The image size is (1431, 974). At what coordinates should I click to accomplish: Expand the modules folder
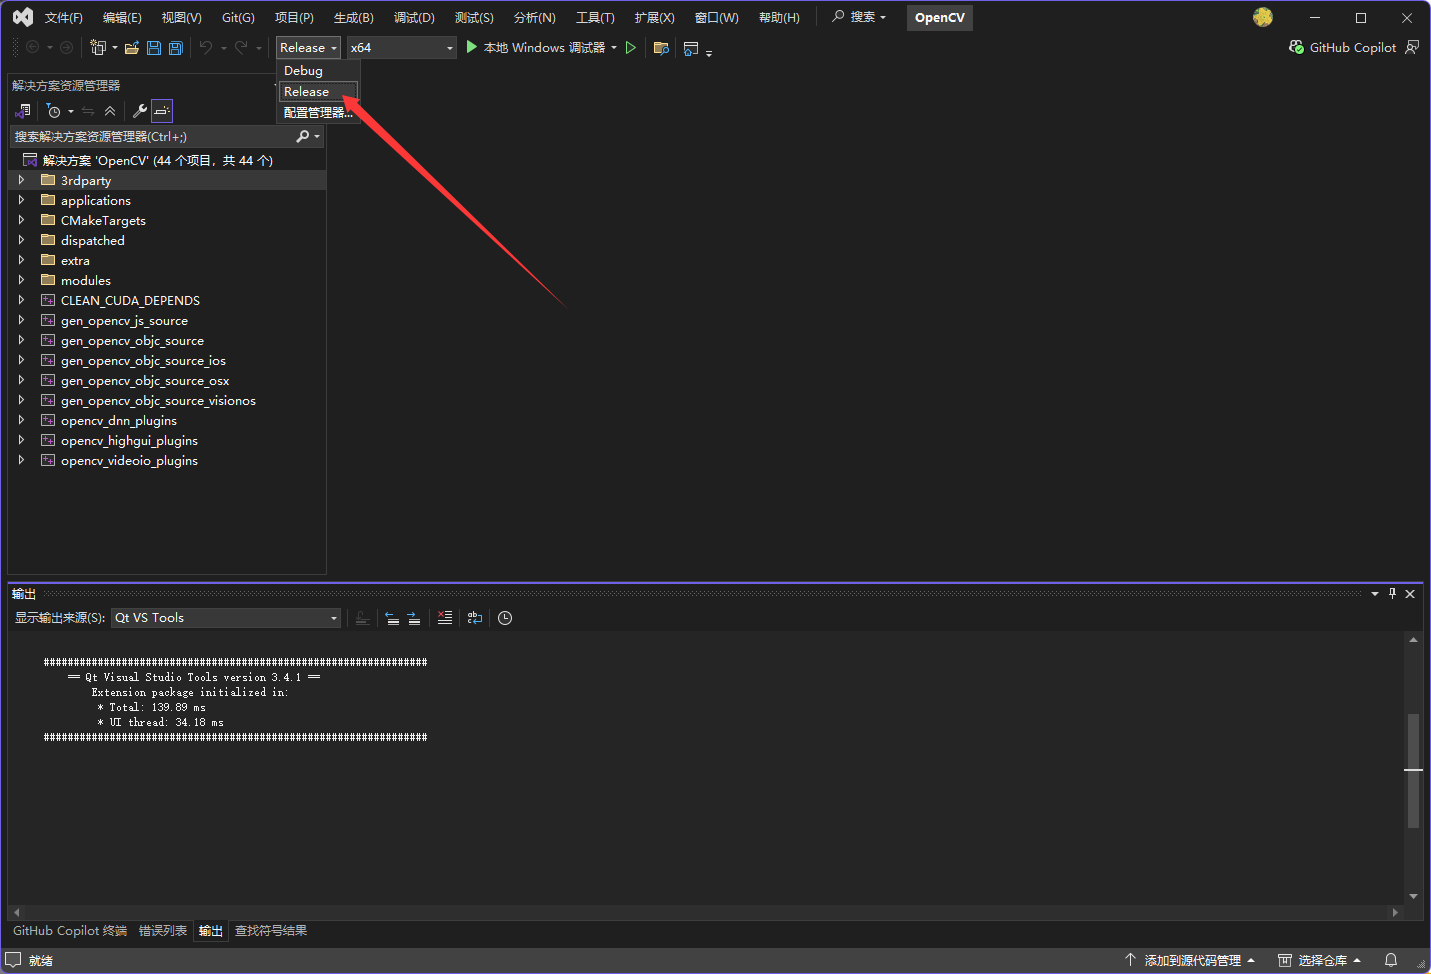coord(21,280)
